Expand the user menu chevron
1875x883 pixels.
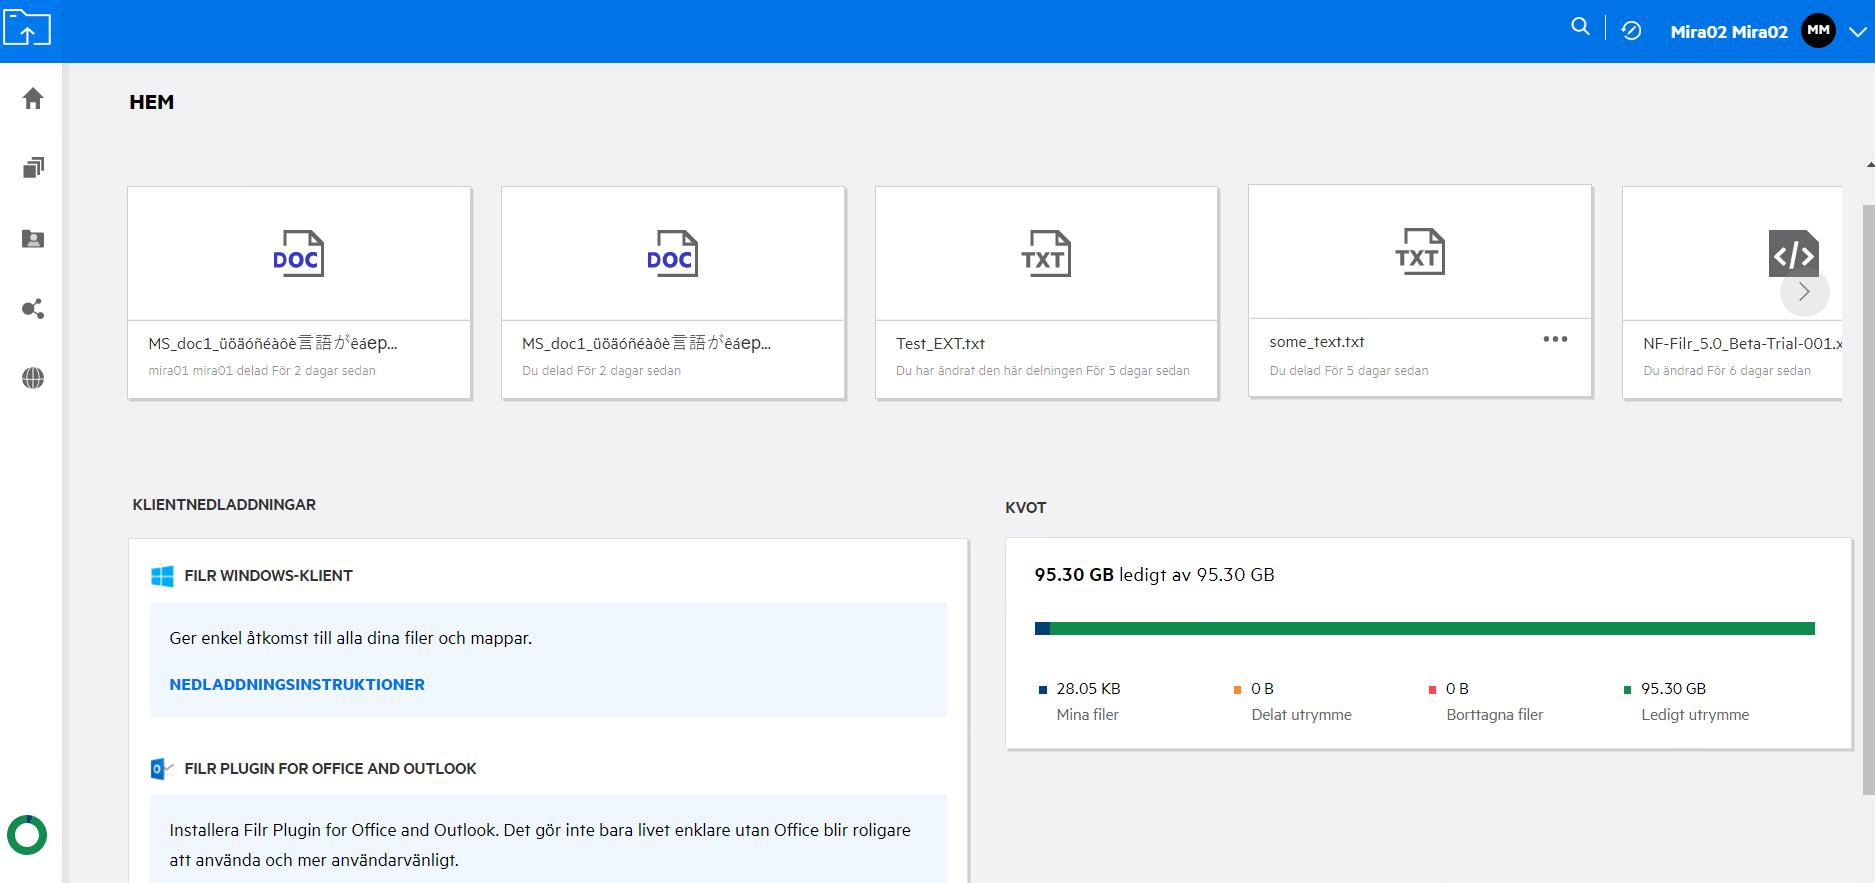1857,32
